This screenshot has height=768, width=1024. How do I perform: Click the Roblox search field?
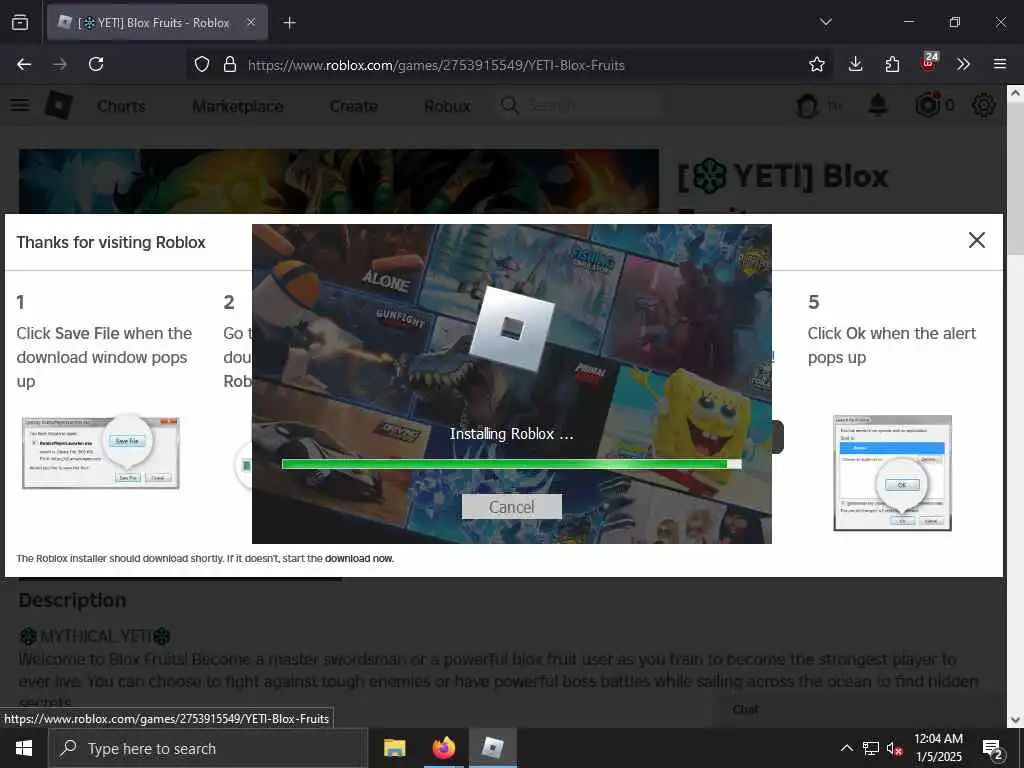point(581,105)
